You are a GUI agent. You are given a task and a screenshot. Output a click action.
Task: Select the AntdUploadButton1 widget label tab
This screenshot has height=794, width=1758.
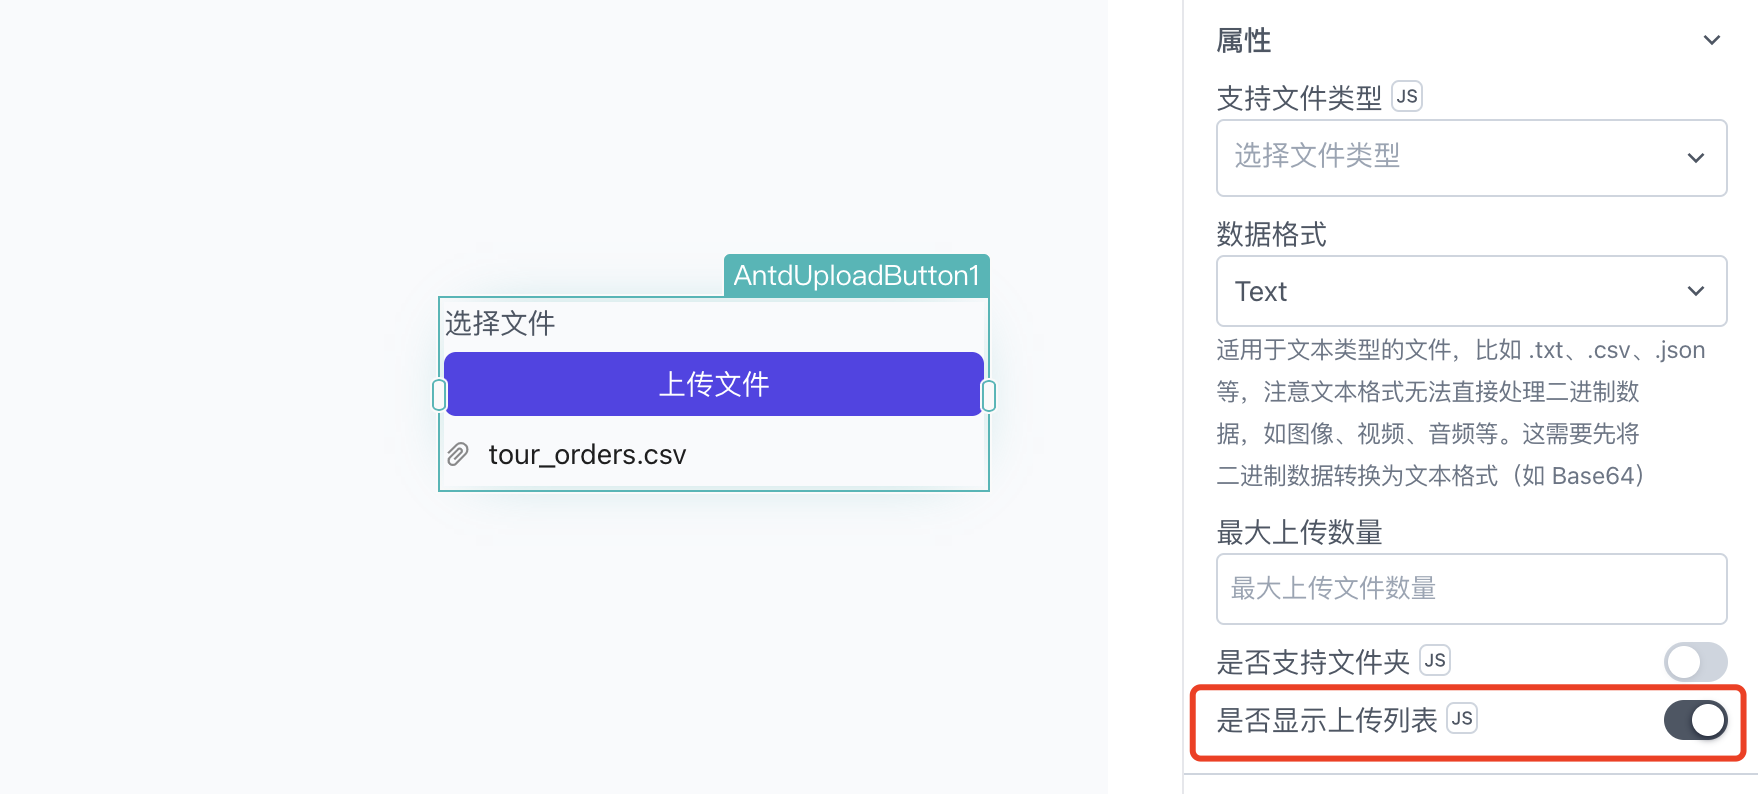pyautogui.click(x=857, y=275)
